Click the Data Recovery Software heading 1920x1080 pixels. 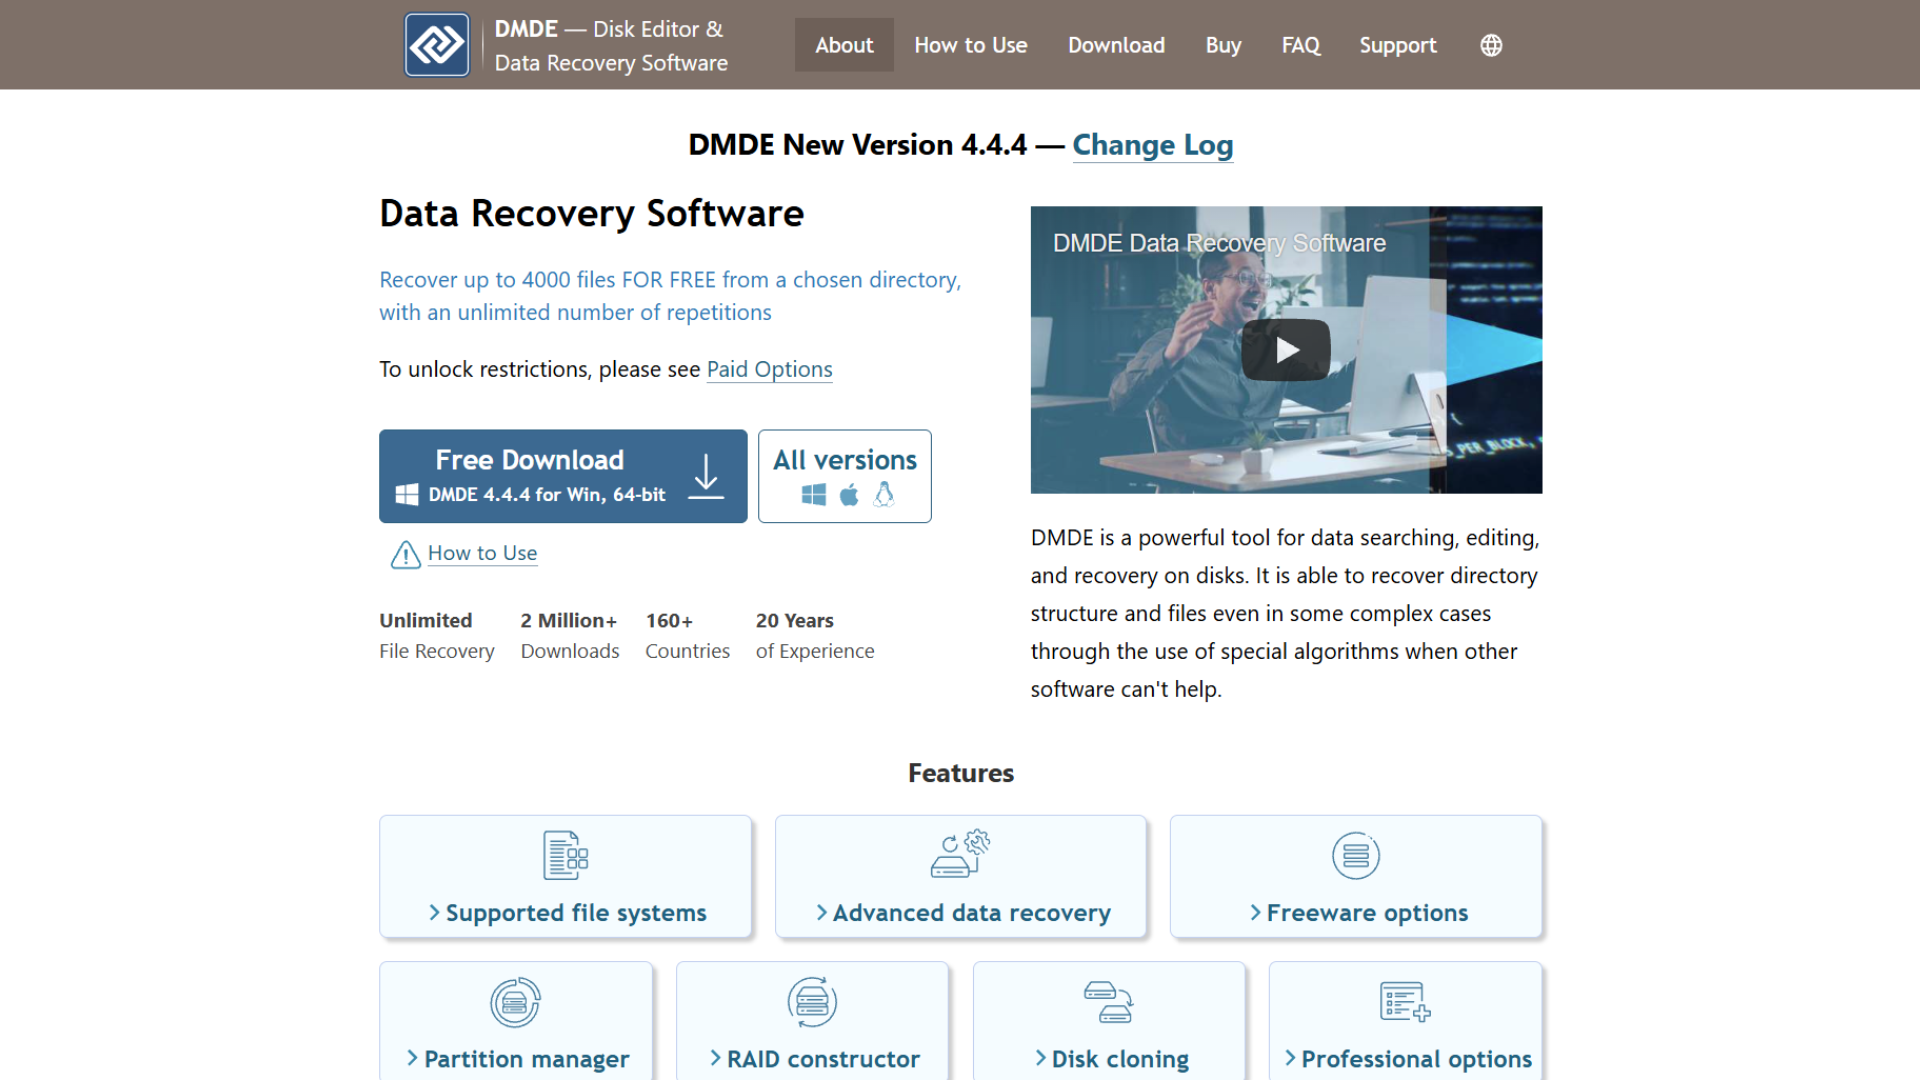click(x=592, y=214)
